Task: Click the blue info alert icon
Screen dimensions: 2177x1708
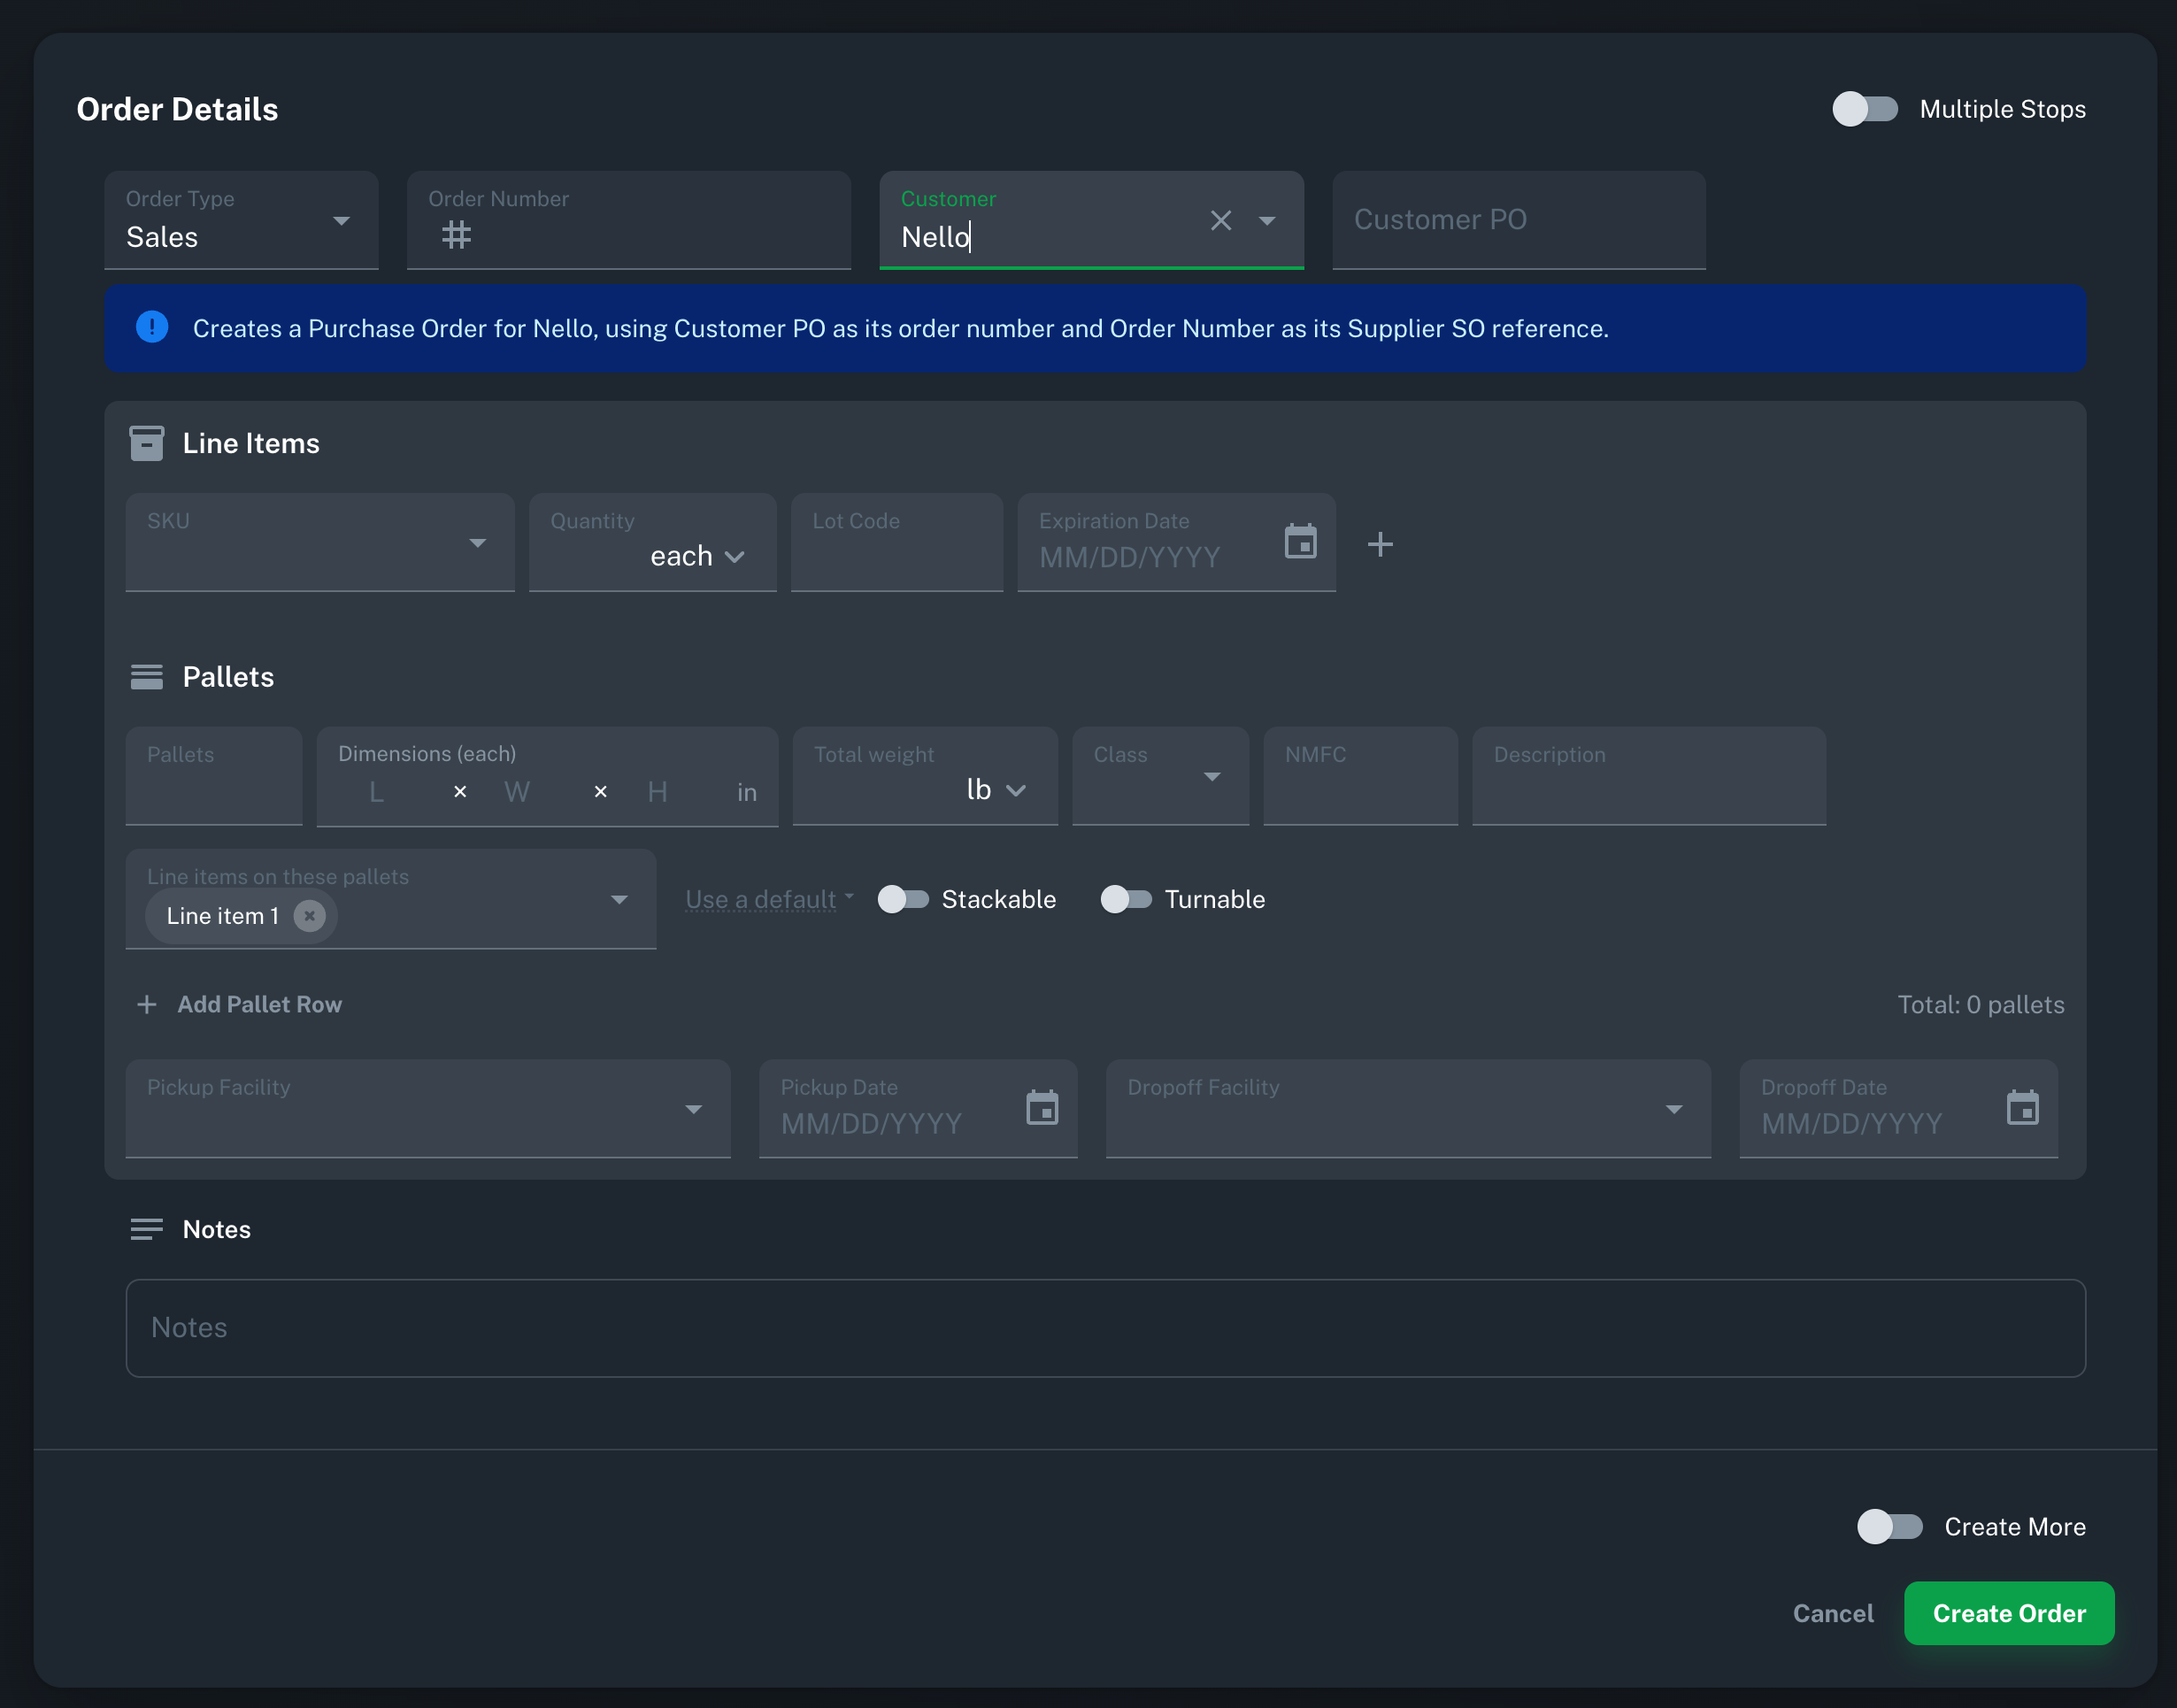Action: (152, 327)
